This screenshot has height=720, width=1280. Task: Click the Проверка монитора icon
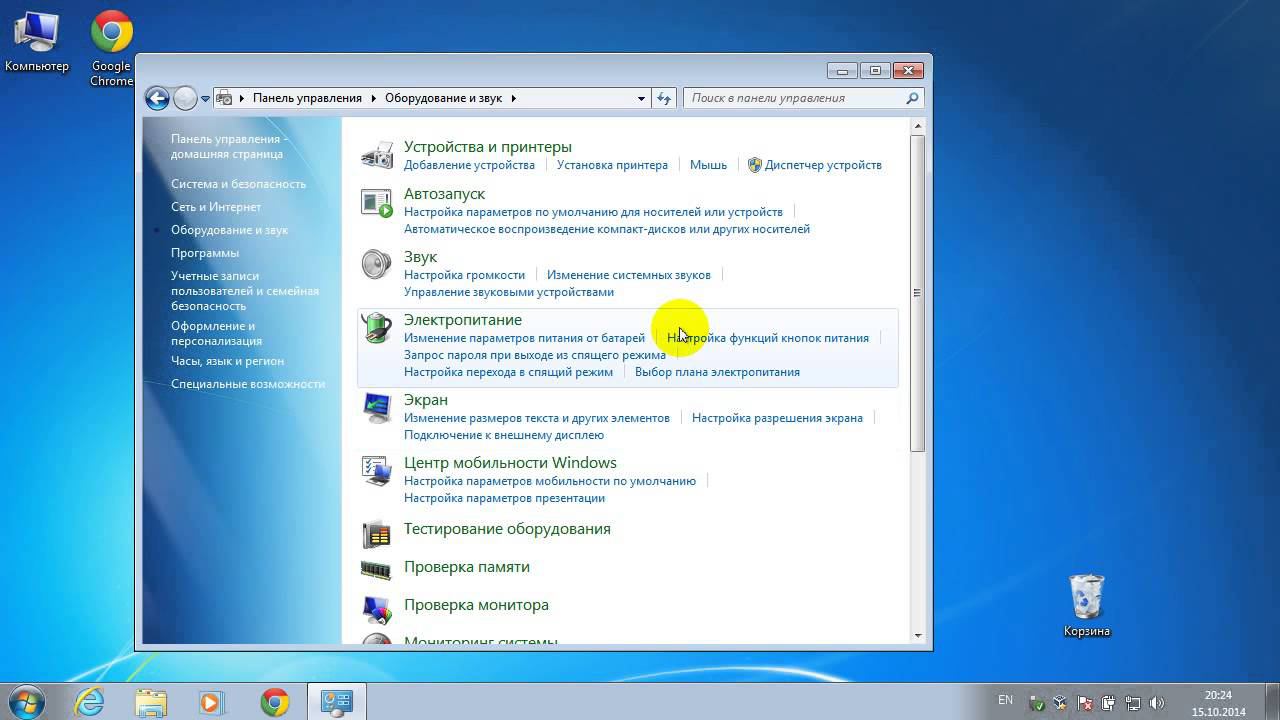pyautogui.click(x=377, y=608)
